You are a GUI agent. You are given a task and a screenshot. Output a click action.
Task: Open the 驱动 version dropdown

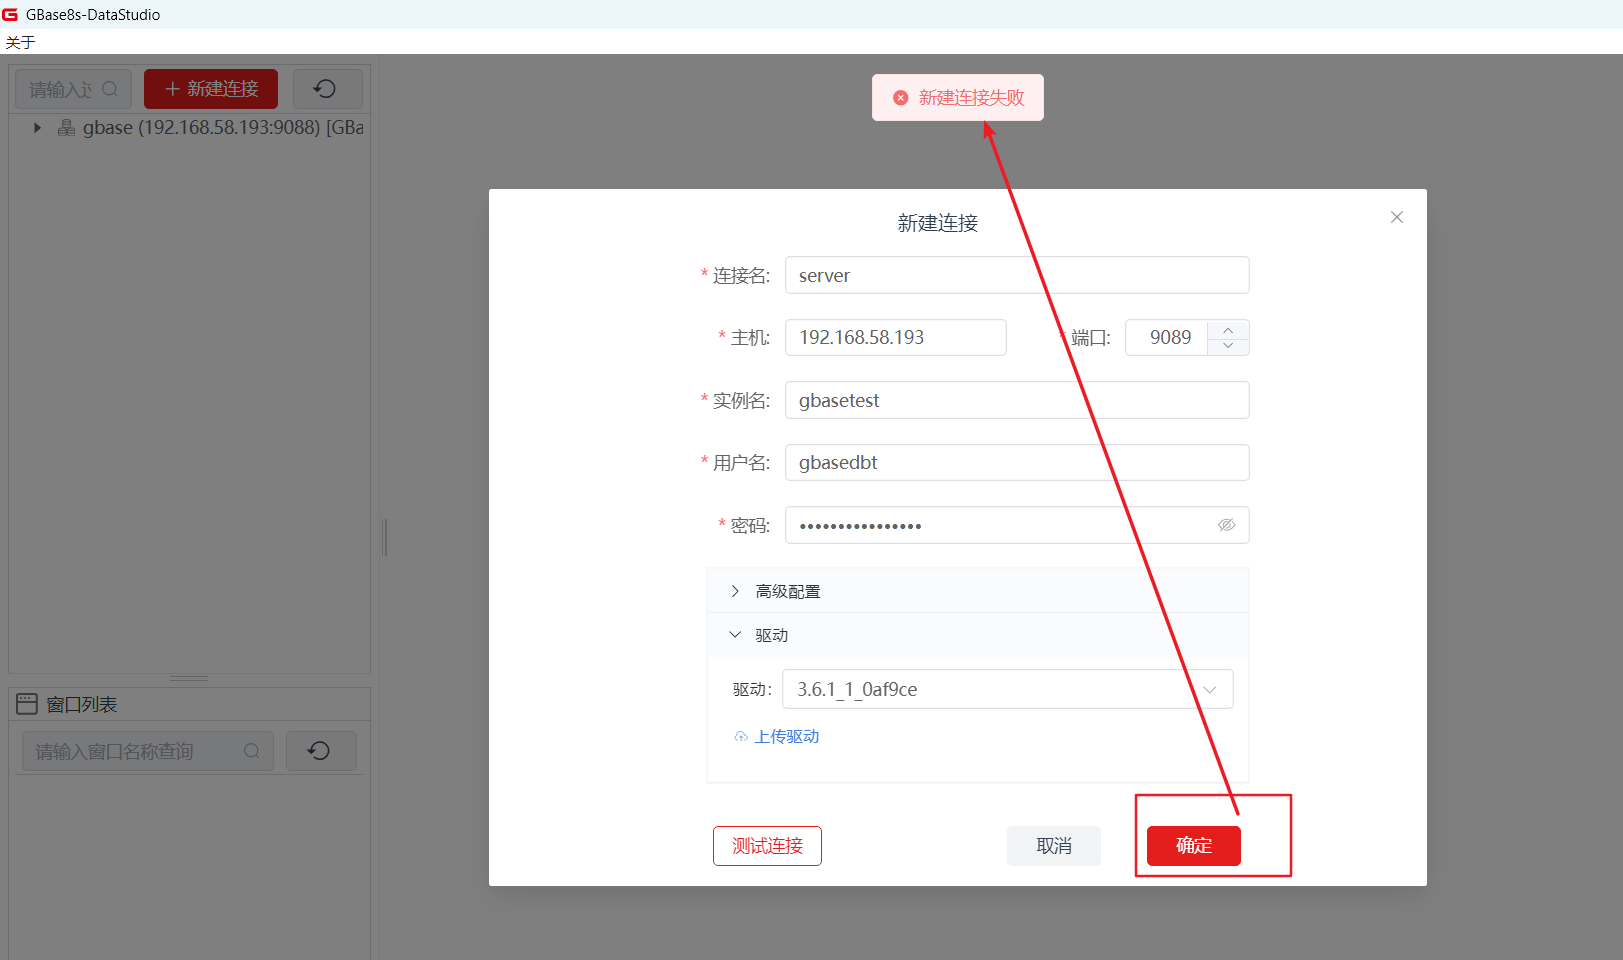(1008, 689)
